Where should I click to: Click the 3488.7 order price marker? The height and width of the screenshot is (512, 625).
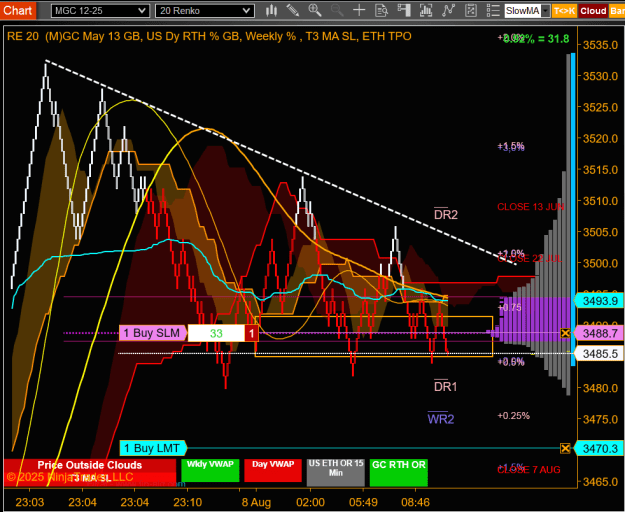pyautogui.click(x=599, y=333)
